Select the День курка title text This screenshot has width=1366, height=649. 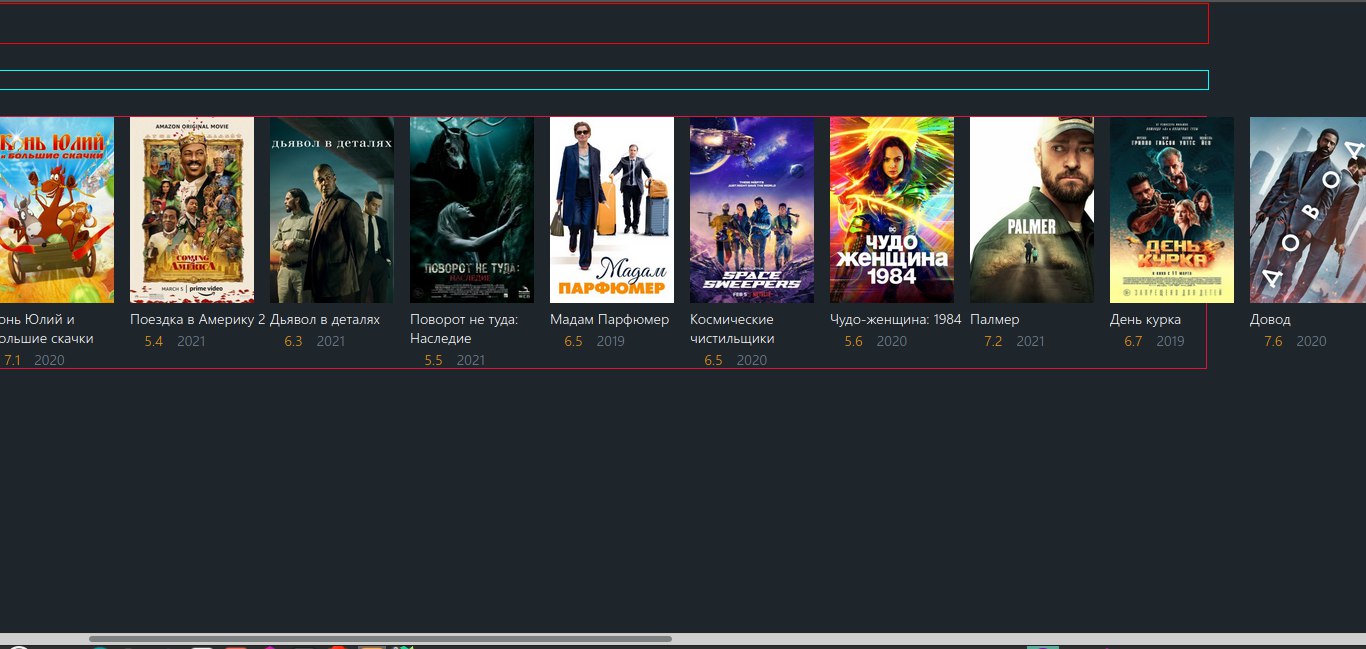click(1145, 320)
